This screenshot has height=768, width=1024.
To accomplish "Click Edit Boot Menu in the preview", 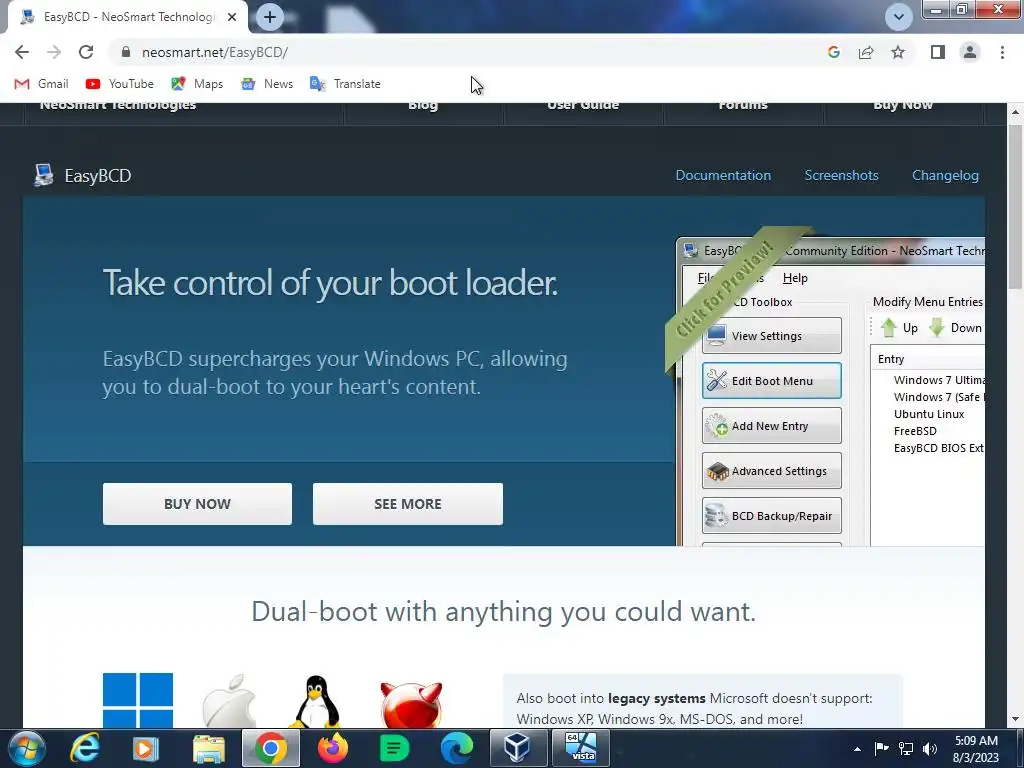I will [x=771, y=381].
